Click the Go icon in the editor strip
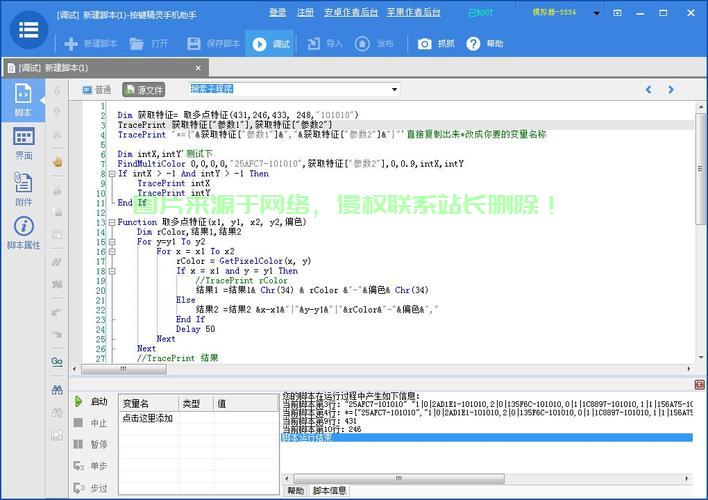 [x=57, y=361]
